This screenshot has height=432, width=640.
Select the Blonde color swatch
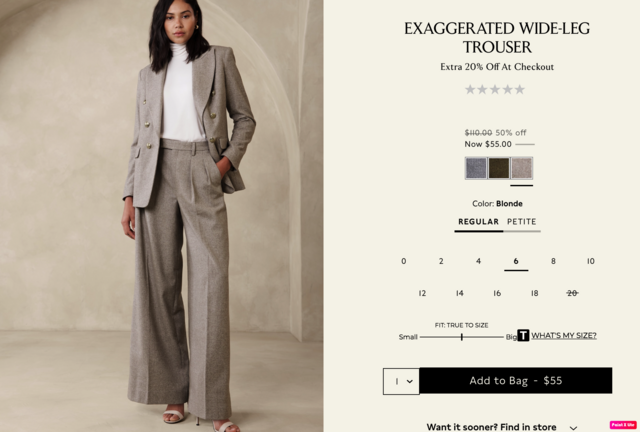tap(522, 168)
